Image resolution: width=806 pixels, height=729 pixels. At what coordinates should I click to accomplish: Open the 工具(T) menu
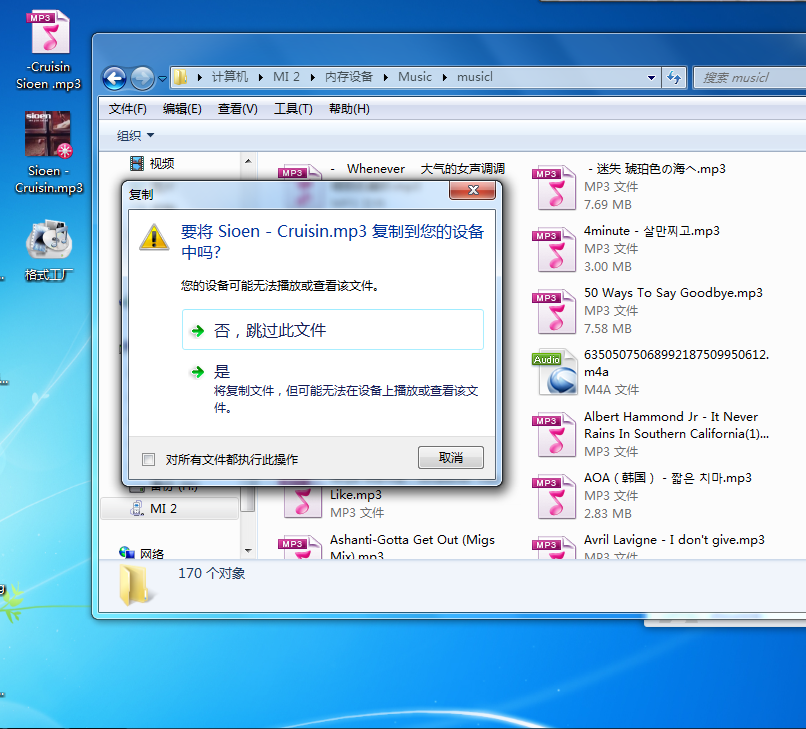[293, 109]
